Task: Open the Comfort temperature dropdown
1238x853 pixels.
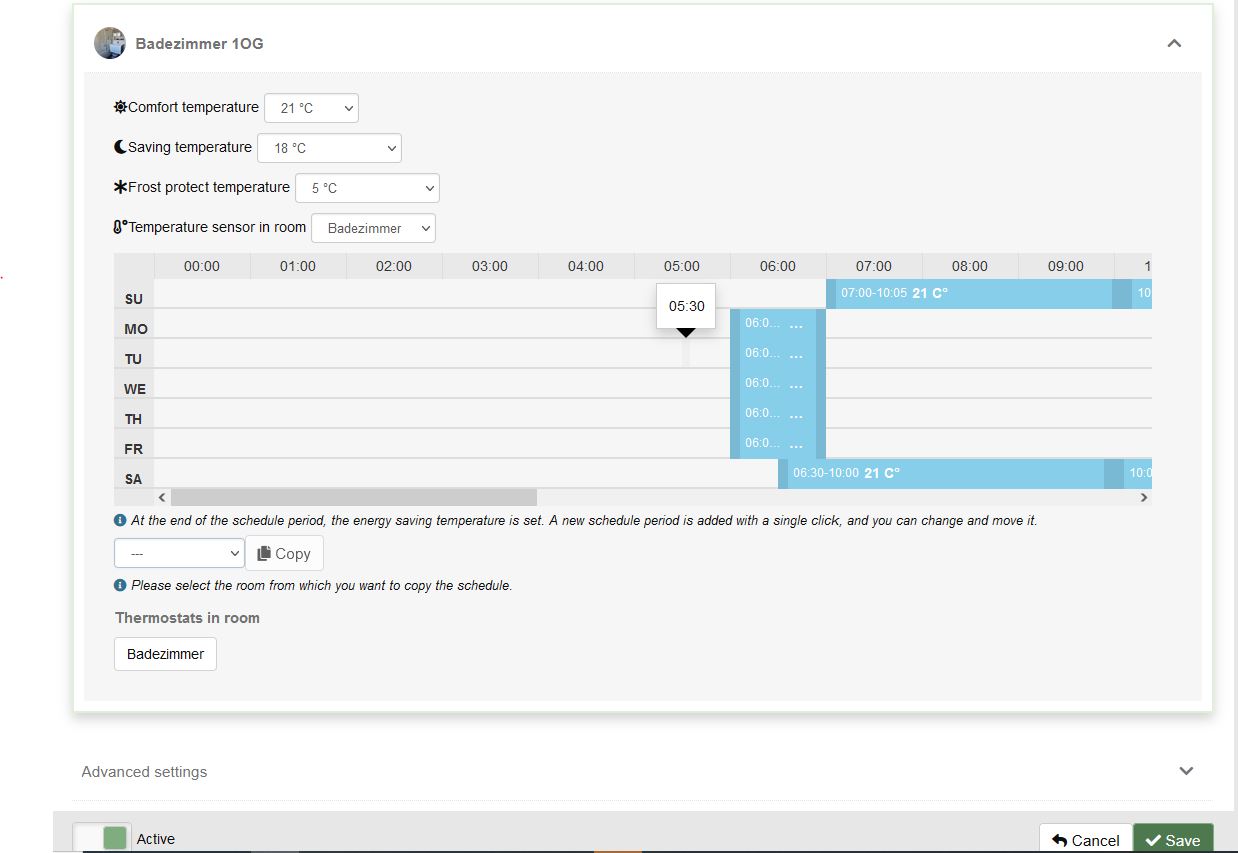Action: (x=311, y=108)
